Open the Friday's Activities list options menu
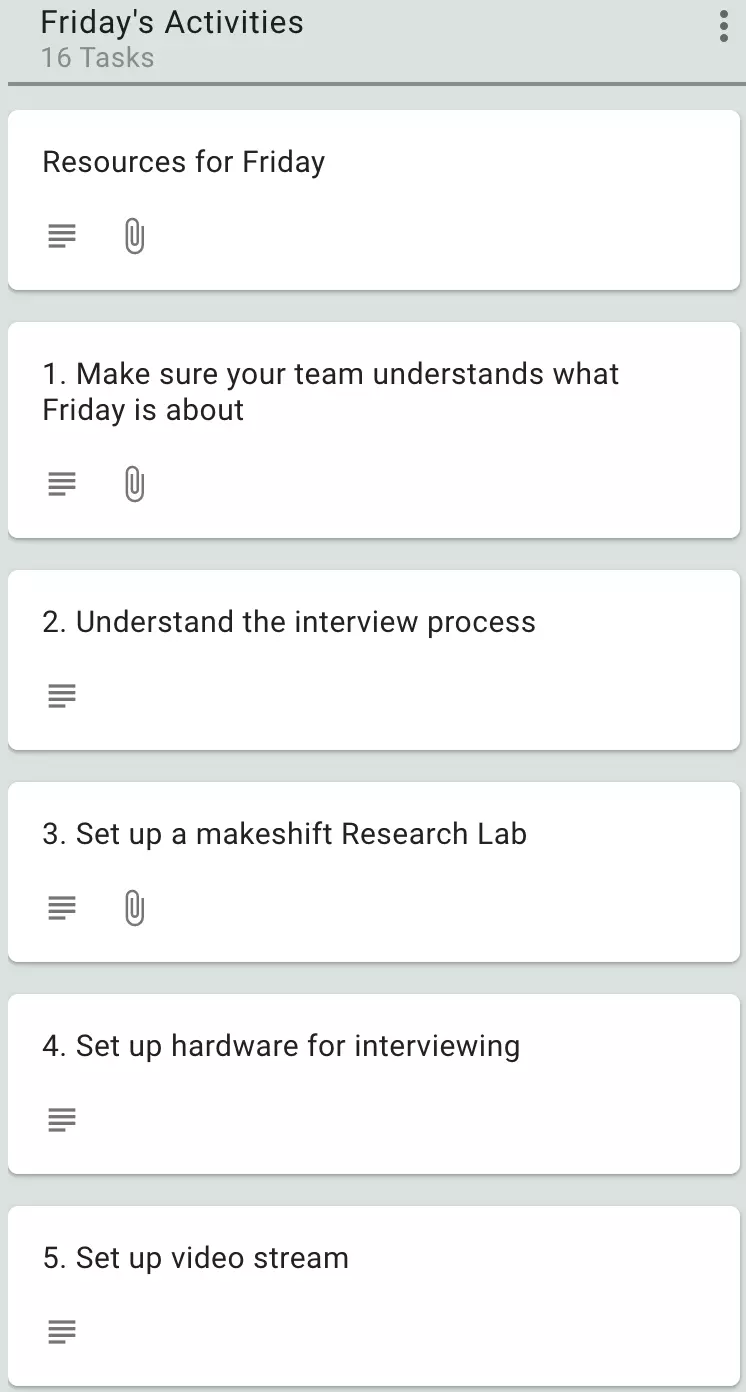746x1392 pixels. tap(723, 26)
